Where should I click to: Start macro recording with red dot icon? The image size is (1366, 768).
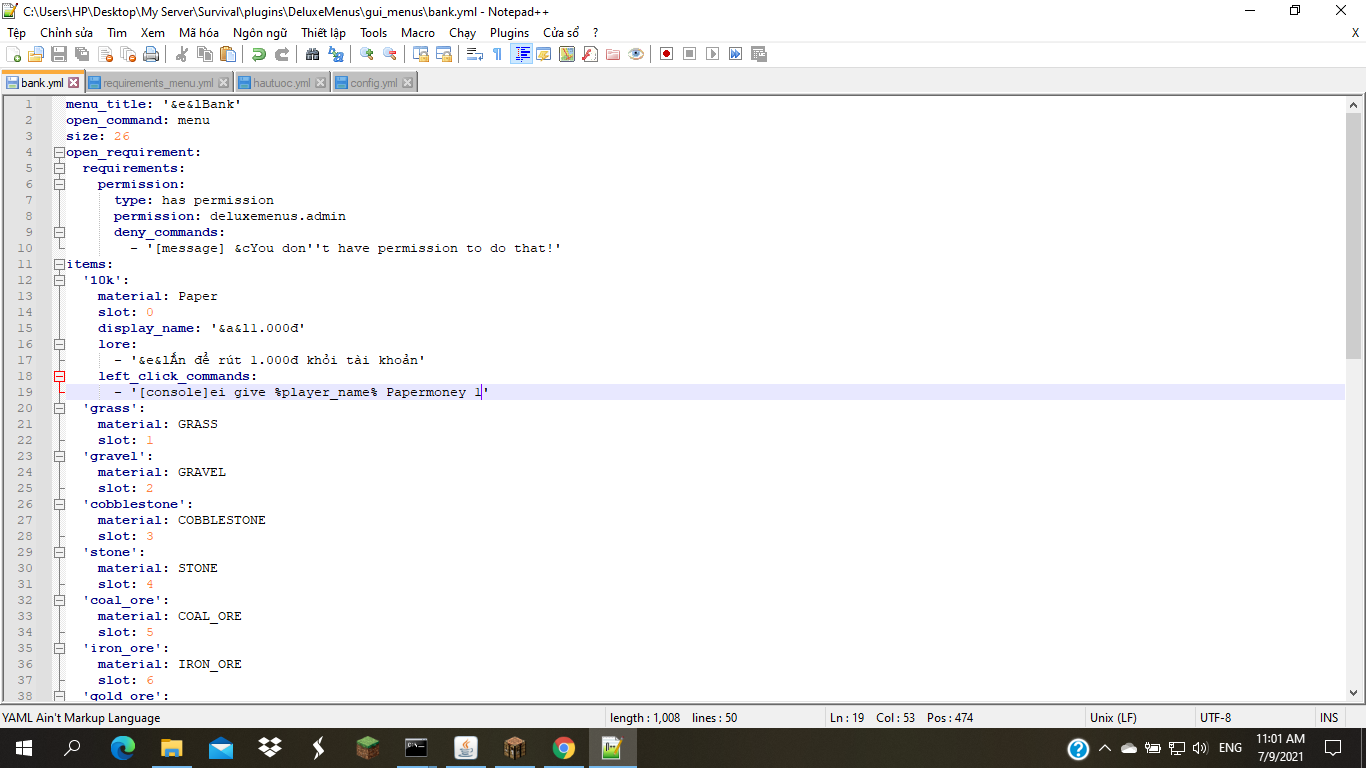click(666, 54)
